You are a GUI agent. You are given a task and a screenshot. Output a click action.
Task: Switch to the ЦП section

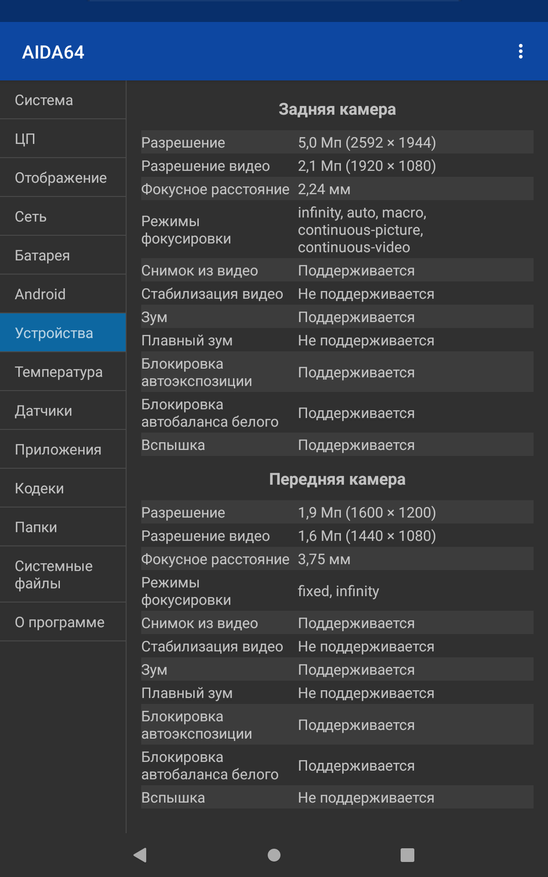[x=63, y=139]
